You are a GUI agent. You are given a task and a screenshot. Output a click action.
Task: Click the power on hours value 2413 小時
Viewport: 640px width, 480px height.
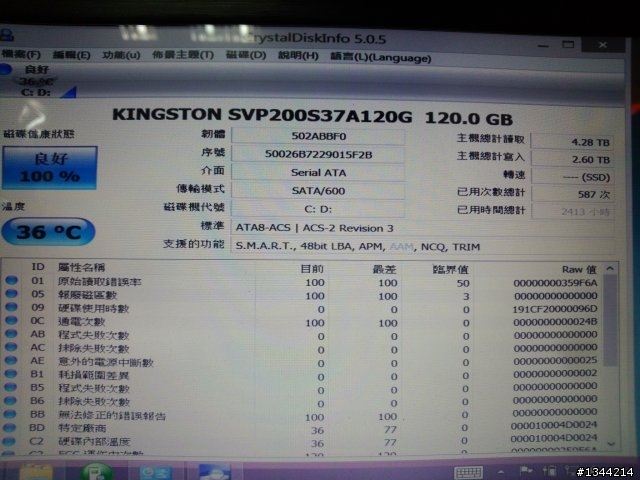coord(573,212)
